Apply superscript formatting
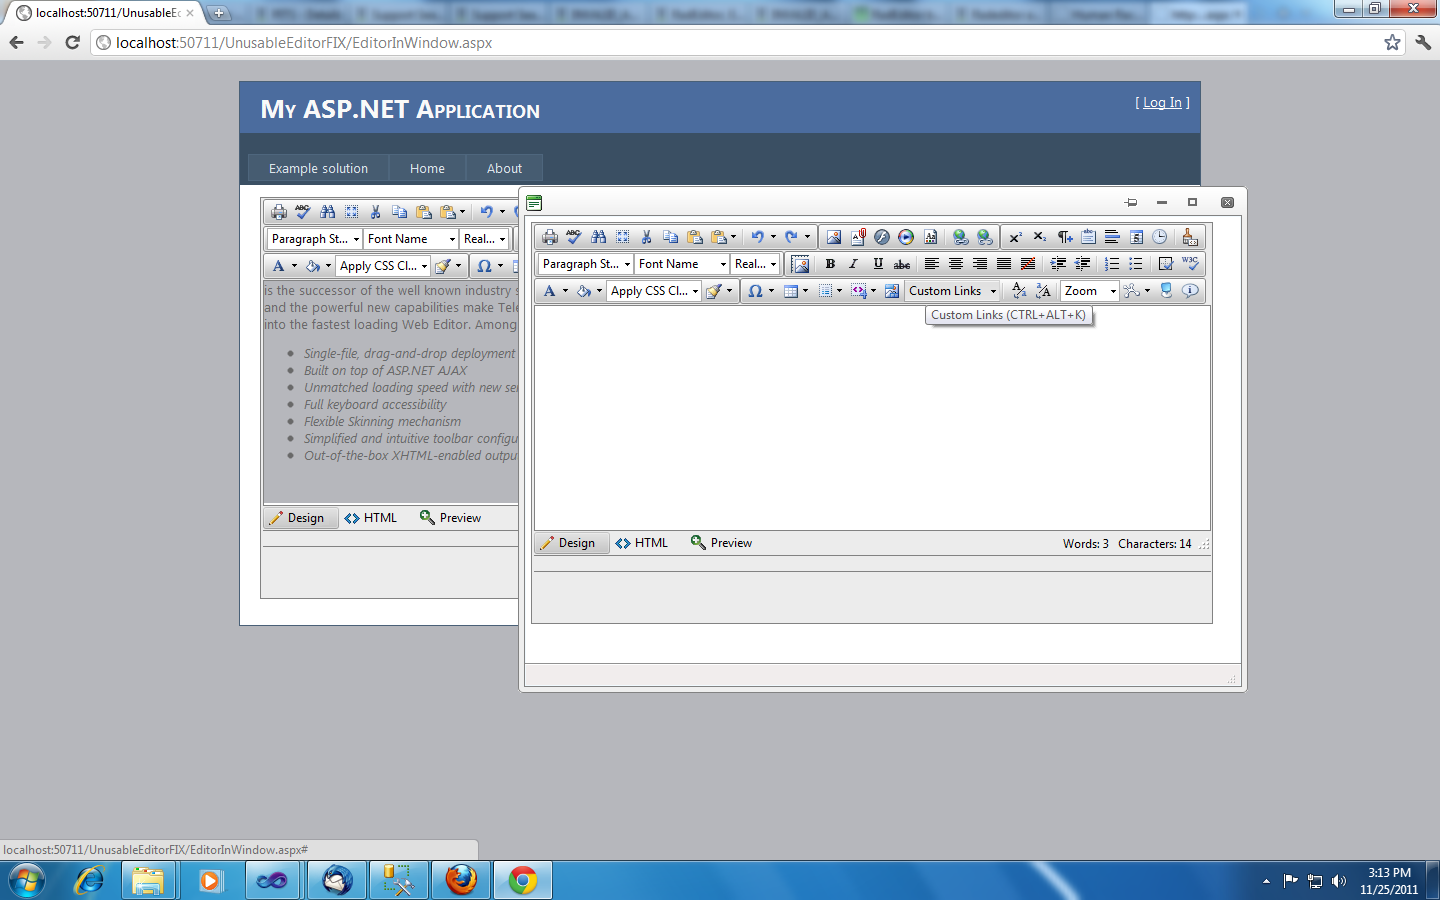 click(x=1015, y=237)
